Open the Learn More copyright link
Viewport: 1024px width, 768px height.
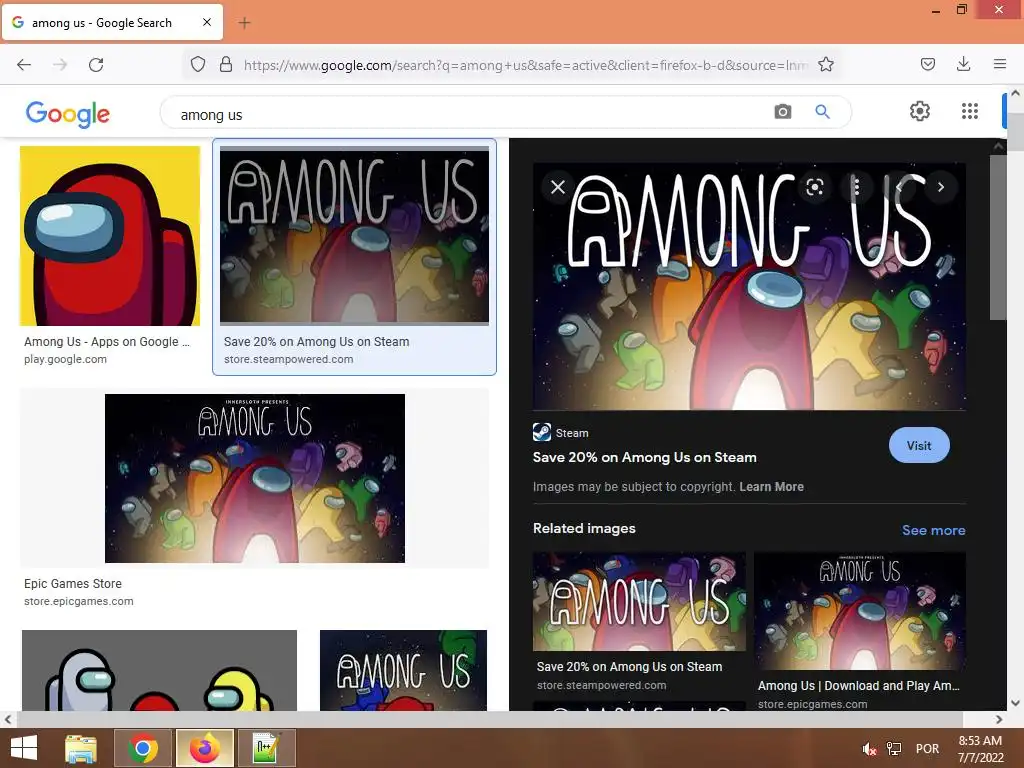[771, 487]
